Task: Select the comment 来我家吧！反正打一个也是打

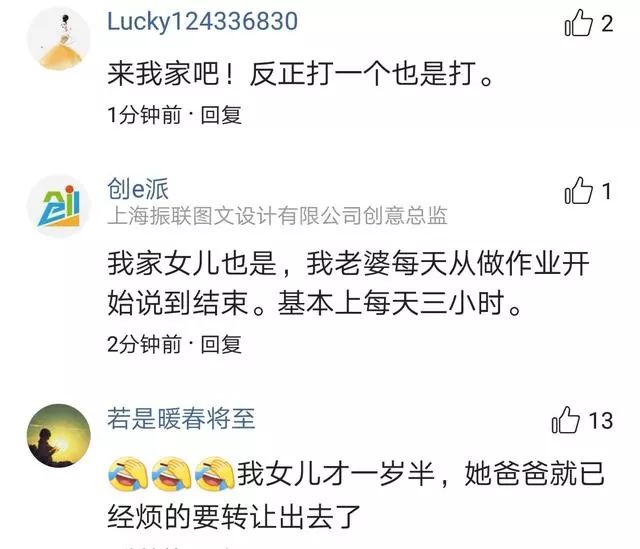Action: [x=300, y=74]
